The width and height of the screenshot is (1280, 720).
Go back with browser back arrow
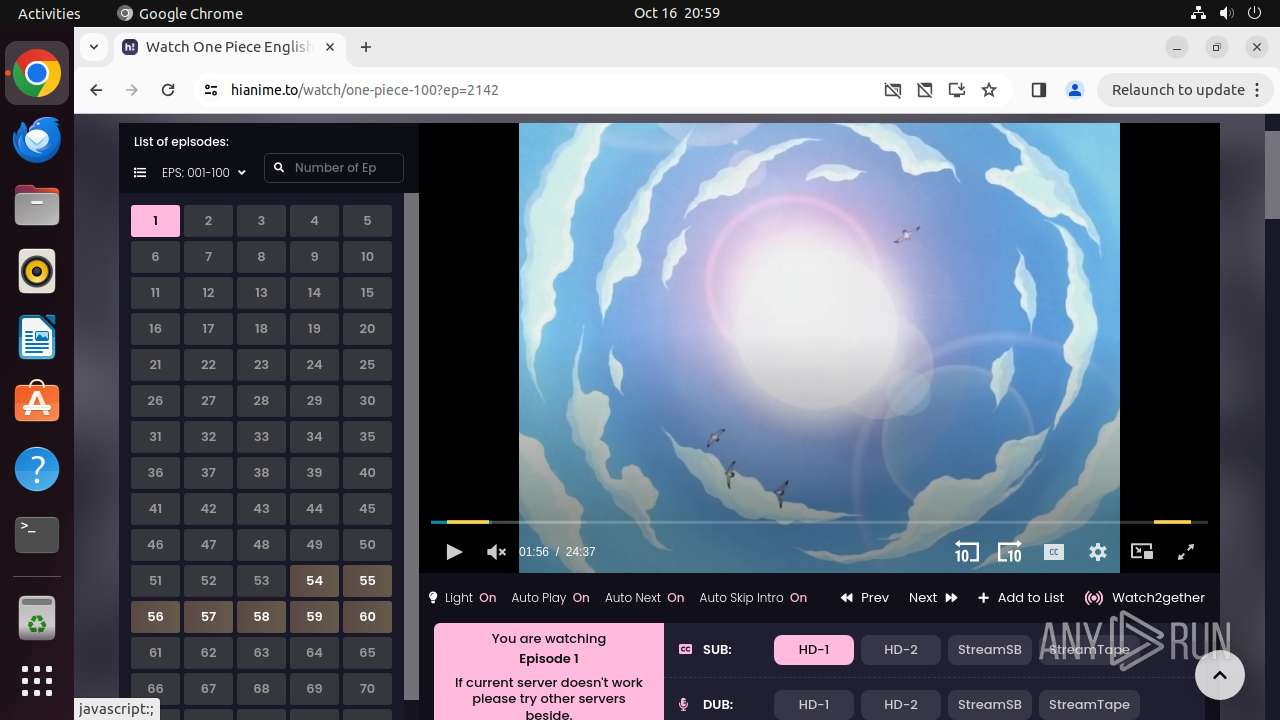(96, 90)
